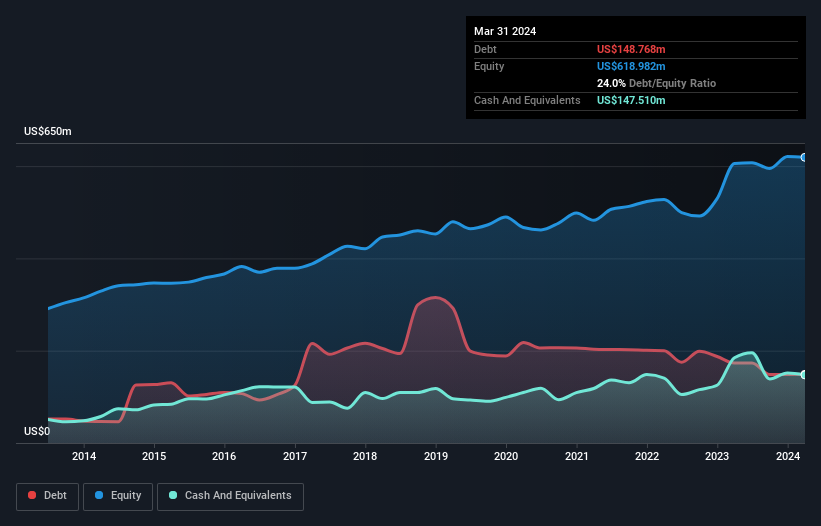
Task: Select the Cash endpoint marker at Mar 2024
Action: [804, 375]
